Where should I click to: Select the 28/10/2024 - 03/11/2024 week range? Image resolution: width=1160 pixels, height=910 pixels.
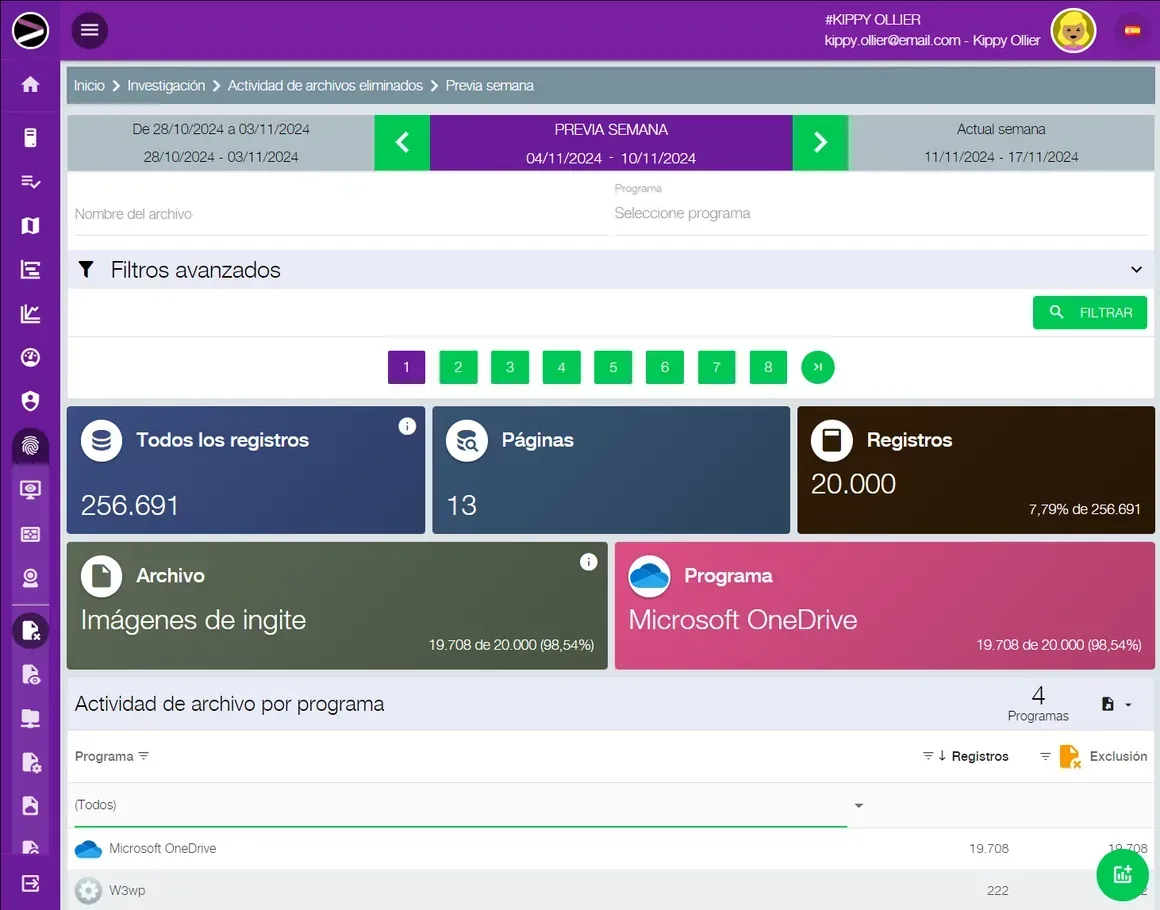(x=220, y=142)
